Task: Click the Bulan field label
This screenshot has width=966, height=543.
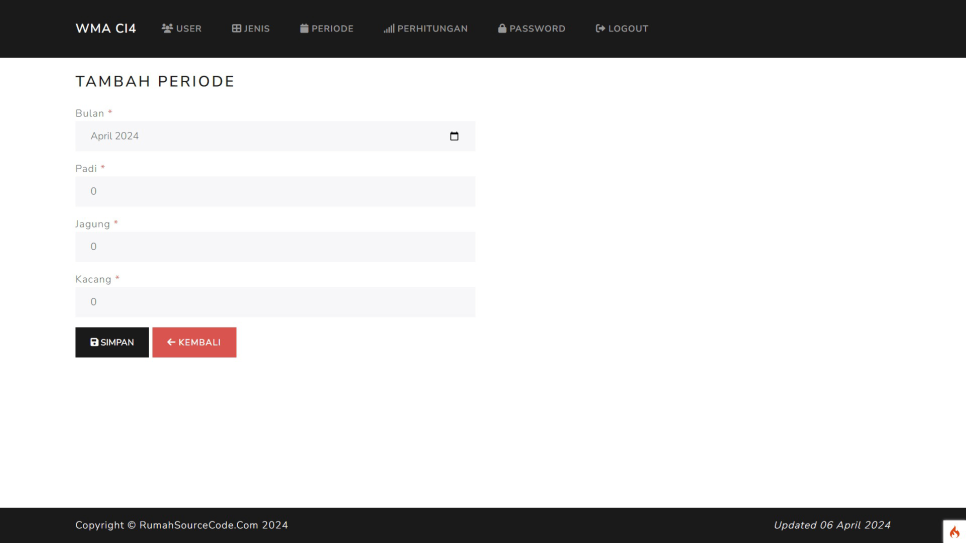Action: pos(90,114)
